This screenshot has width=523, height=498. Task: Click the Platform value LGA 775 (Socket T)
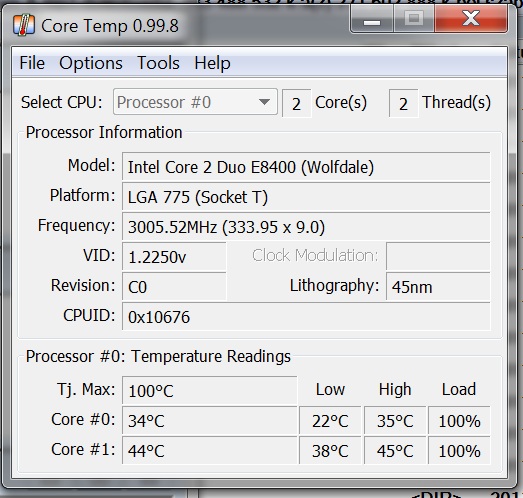306,197
